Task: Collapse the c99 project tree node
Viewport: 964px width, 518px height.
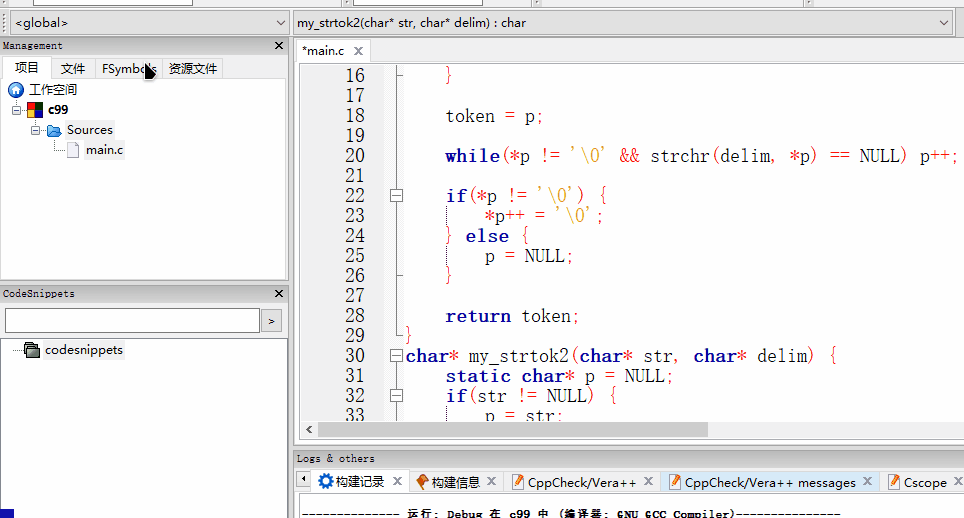Action: click(x=16, y=110)
